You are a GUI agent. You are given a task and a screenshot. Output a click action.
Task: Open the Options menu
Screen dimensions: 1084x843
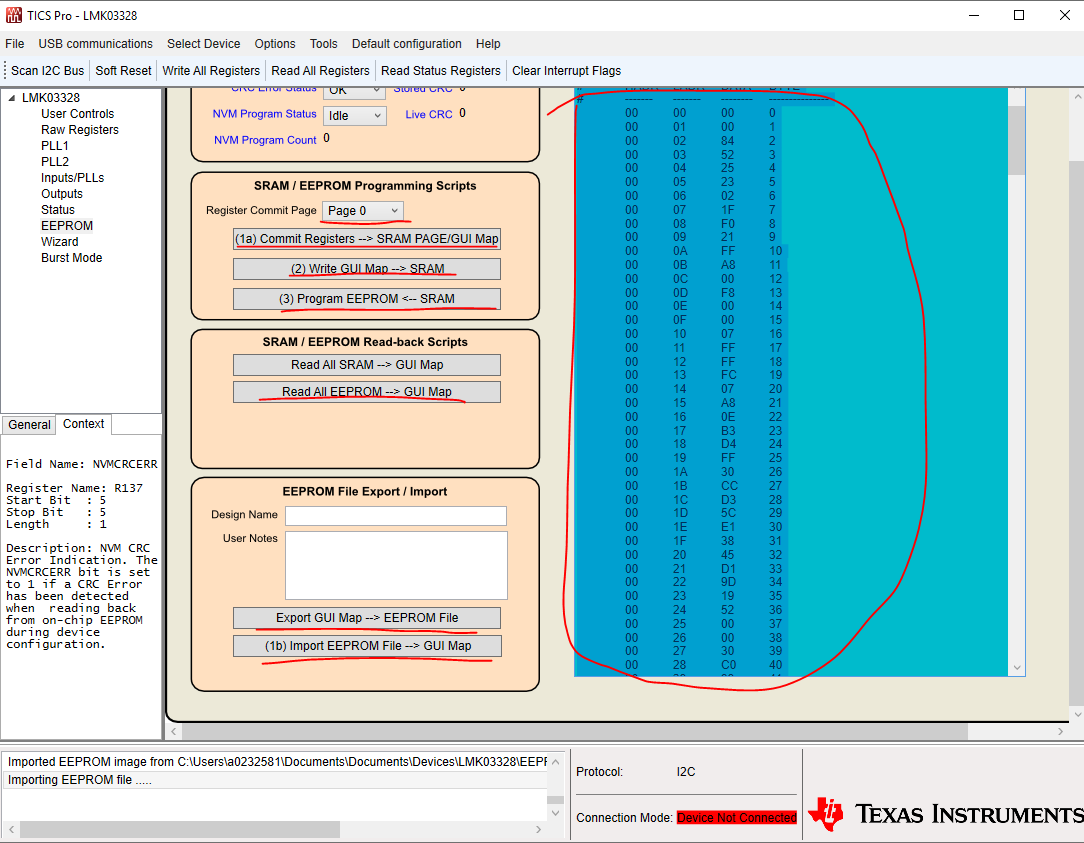(x=274, y=44)
